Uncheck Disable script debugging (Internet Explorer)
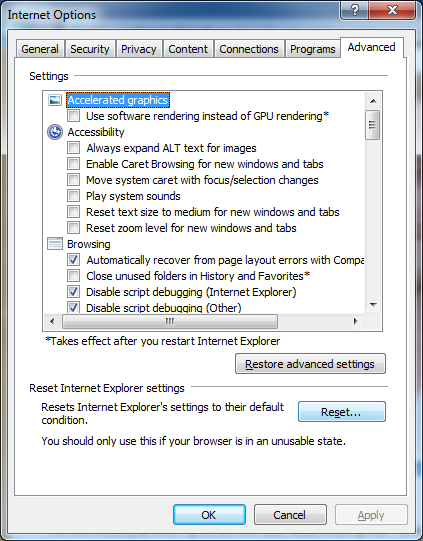This screenshot has height=541, width=423. click(x=73, y=292)
